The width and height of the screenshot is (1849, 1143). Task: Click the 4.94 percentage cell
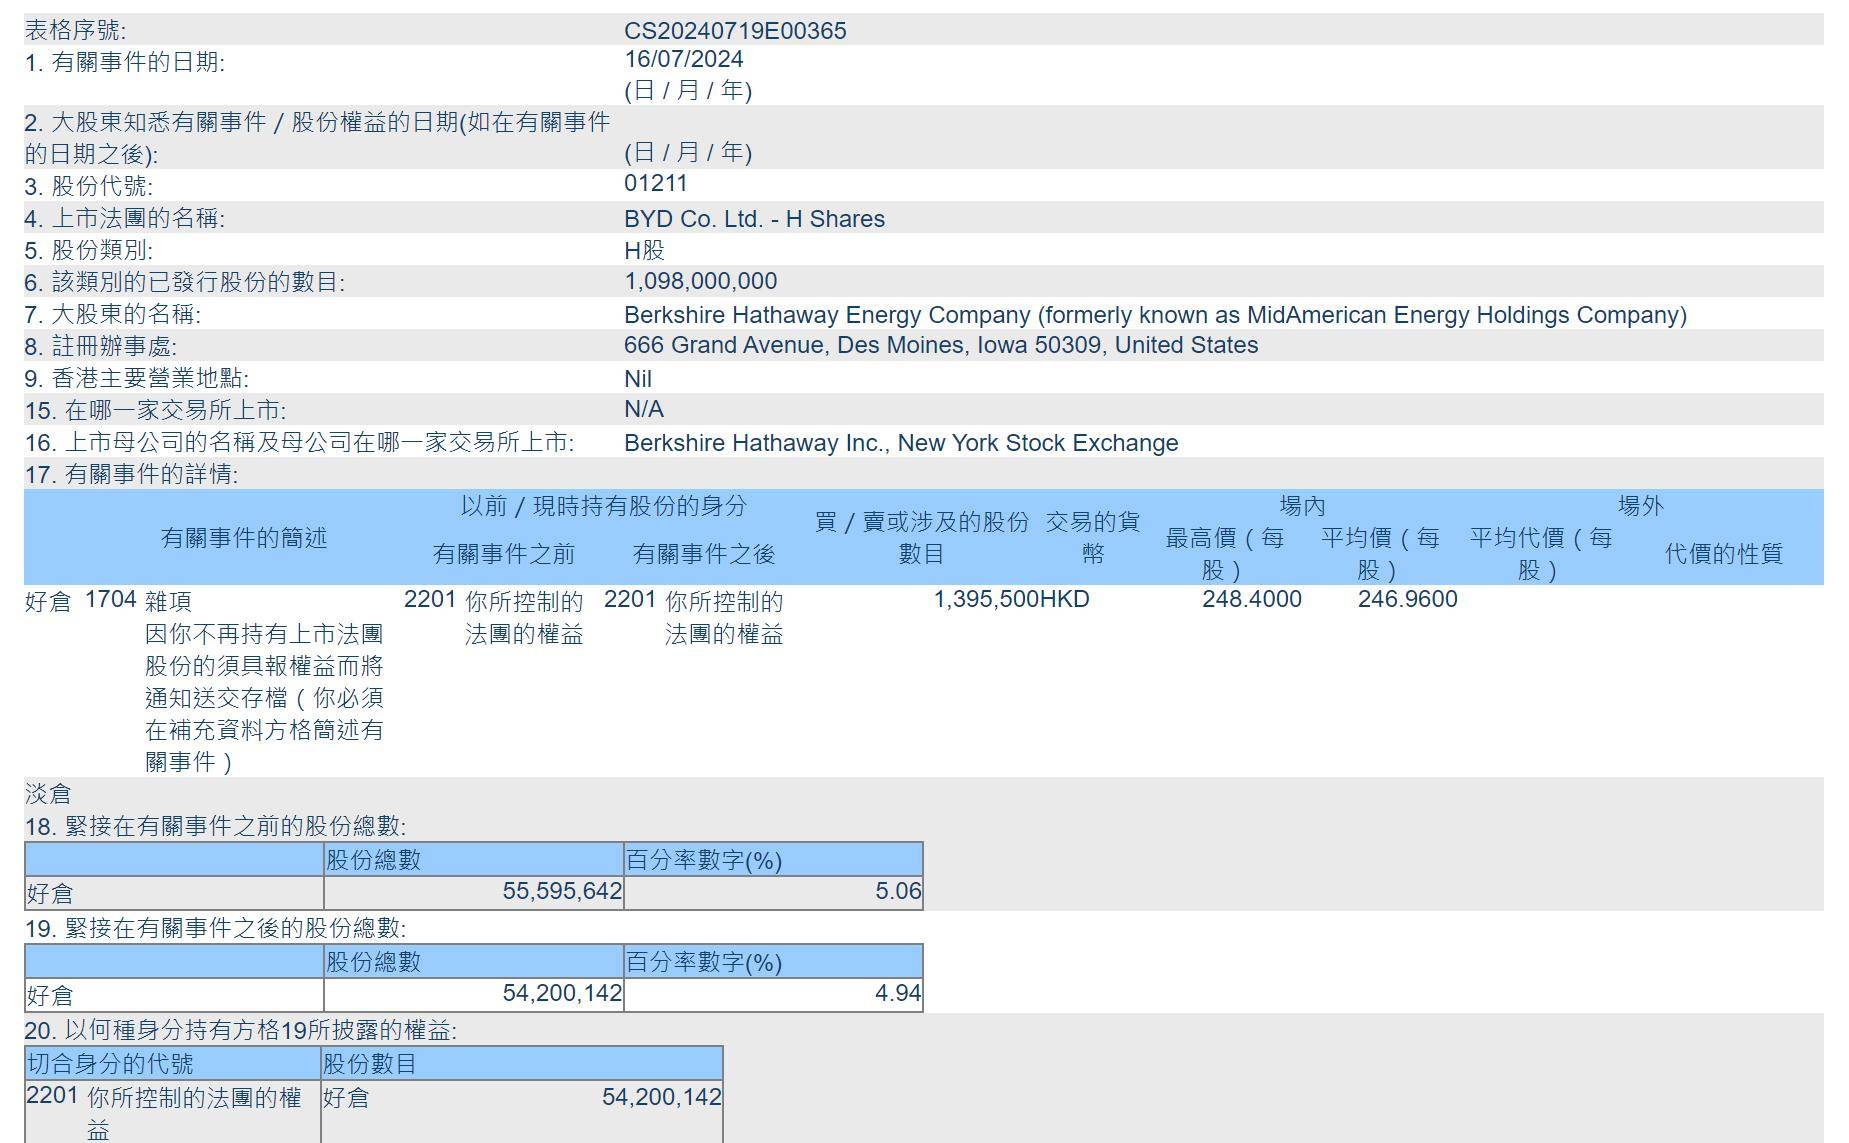(897, 994)
